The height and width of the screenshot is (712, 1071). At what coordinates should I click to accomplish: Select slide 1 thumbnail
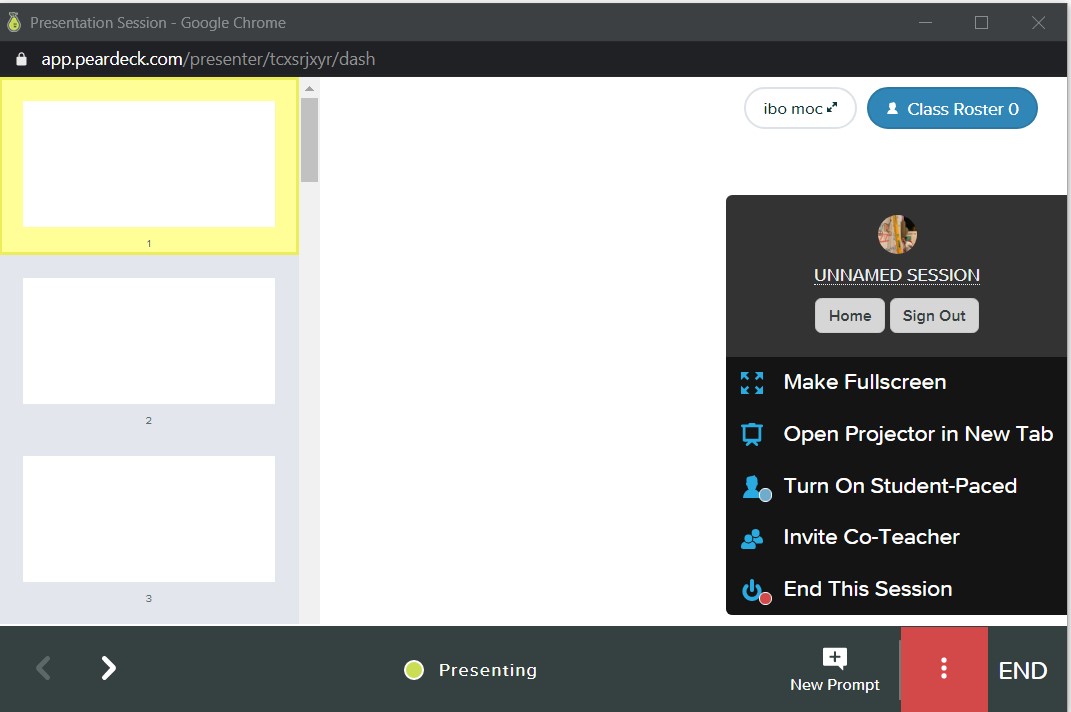point(149,165)
